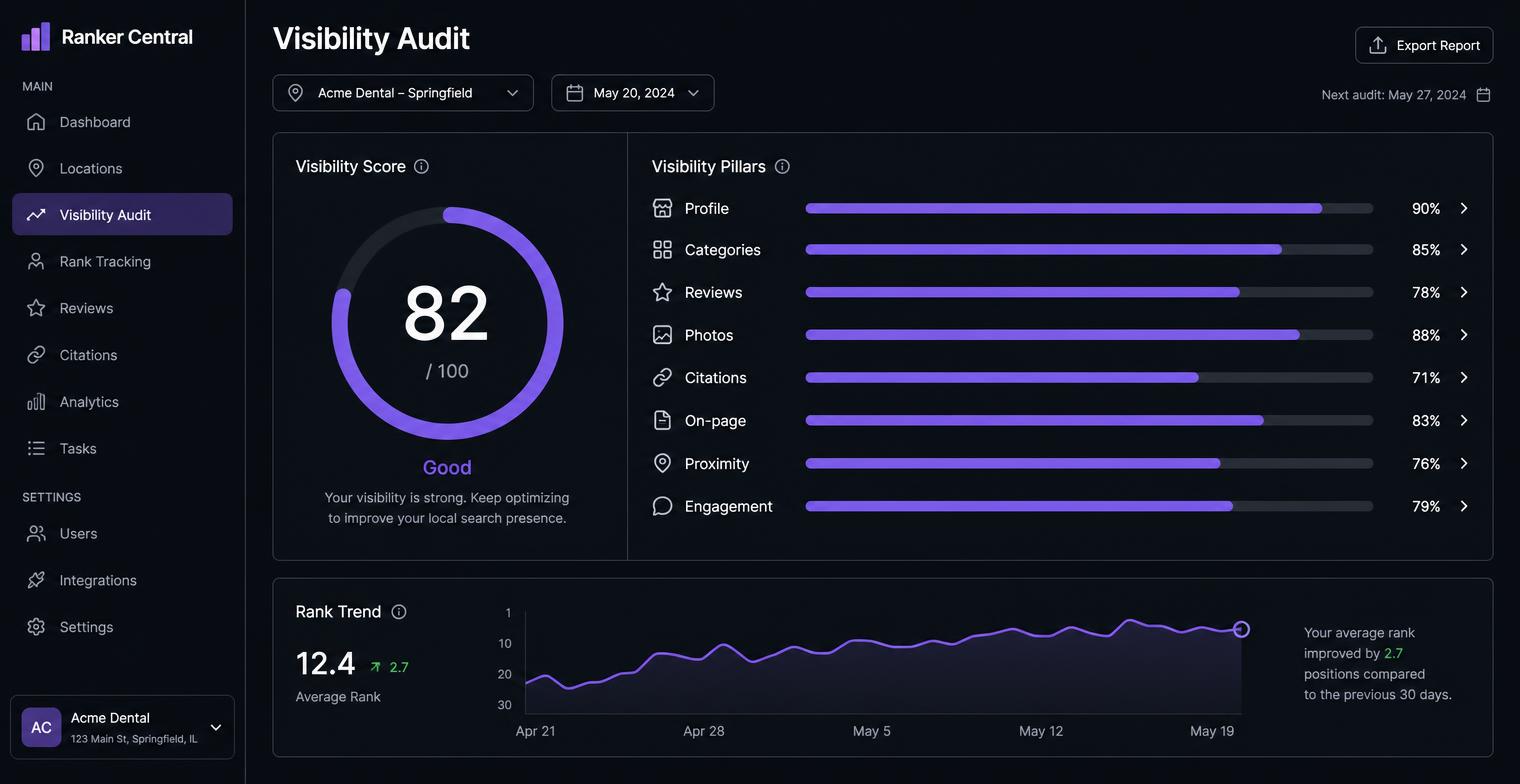This screenshot has width=1520, height=784.
Task: Click the 123 Main St, Springfield address text
Action: pyautogui.click(x=134, y=739)
